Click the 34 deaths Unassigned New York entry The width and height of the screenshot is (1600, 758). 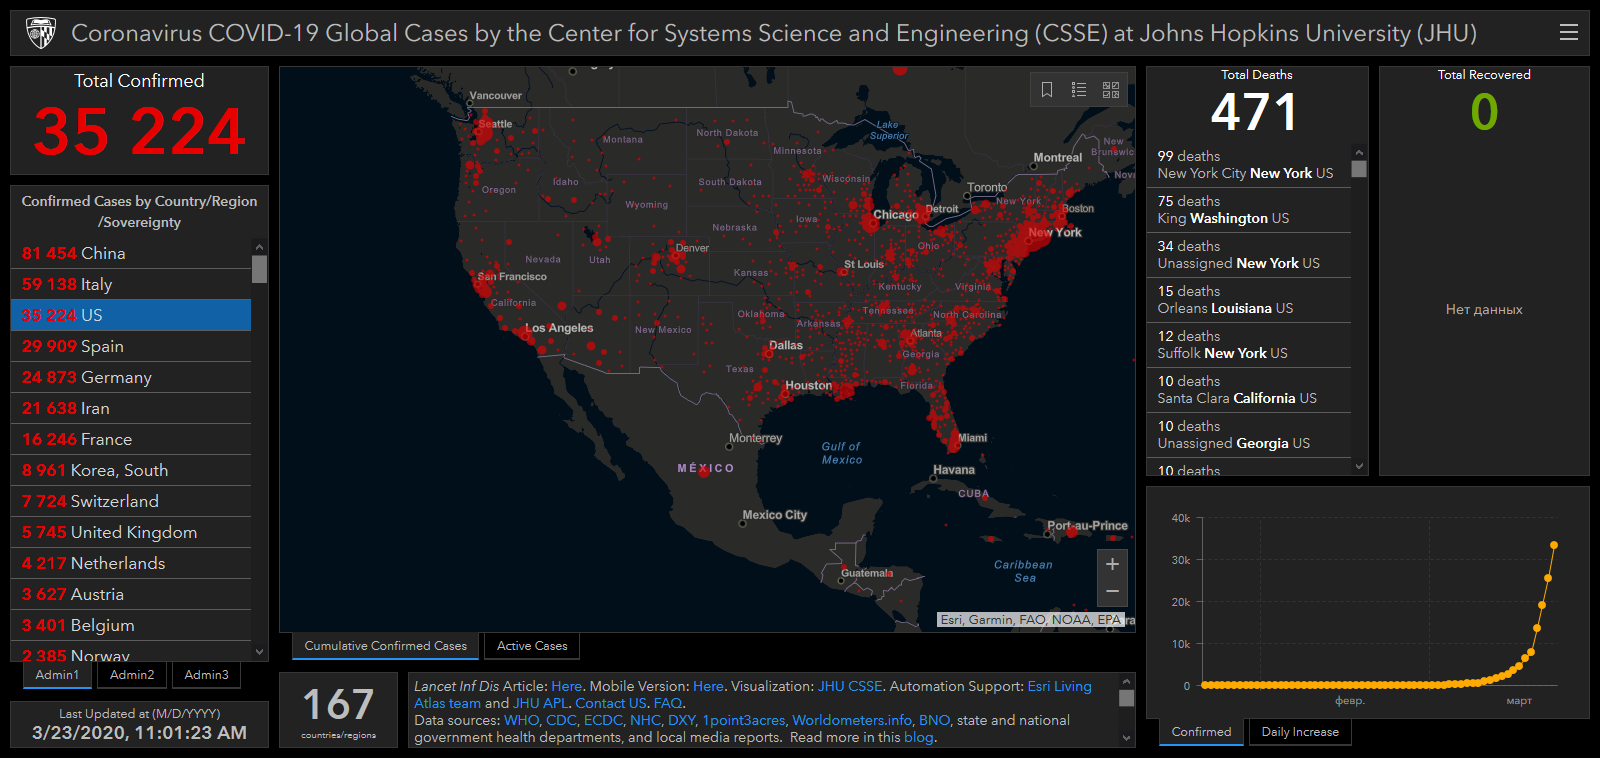1249,255
